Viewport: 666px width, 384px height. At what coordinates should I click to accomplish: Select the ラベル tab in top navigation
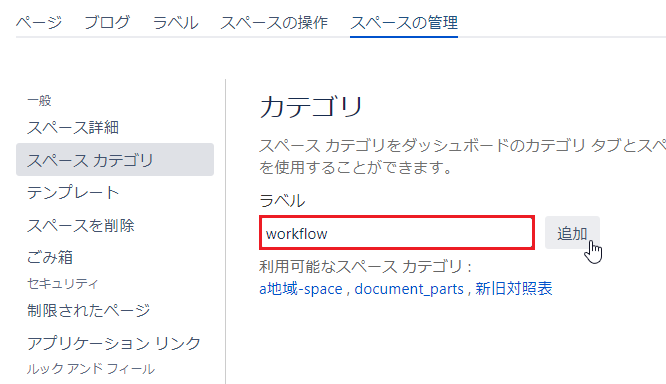click(175, 23)
